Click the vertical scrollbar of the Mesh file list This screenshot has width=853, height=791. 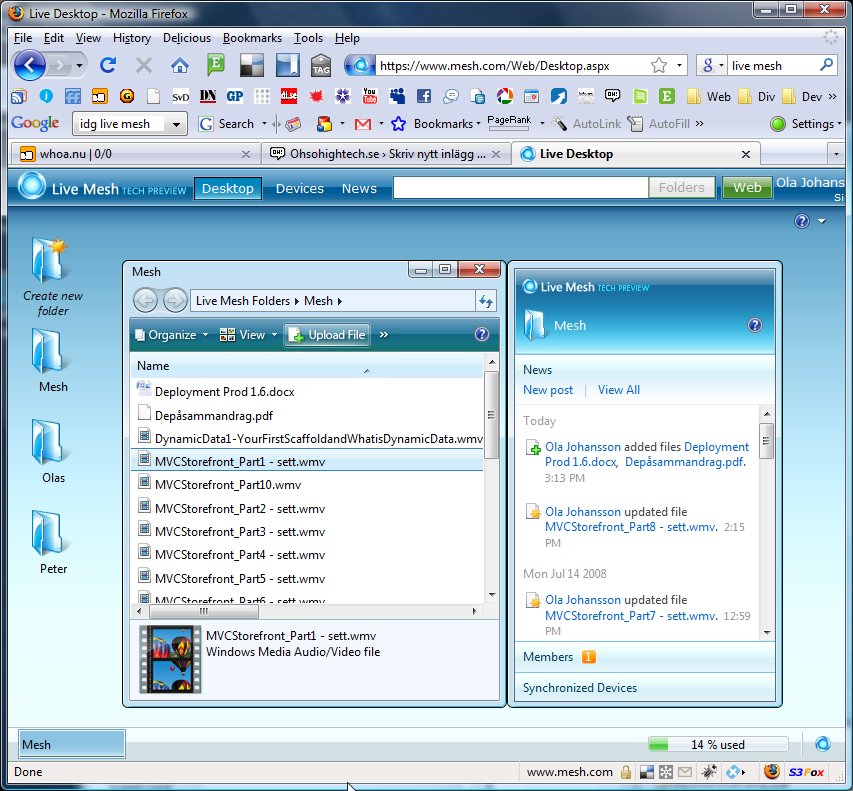click(492, 415)
